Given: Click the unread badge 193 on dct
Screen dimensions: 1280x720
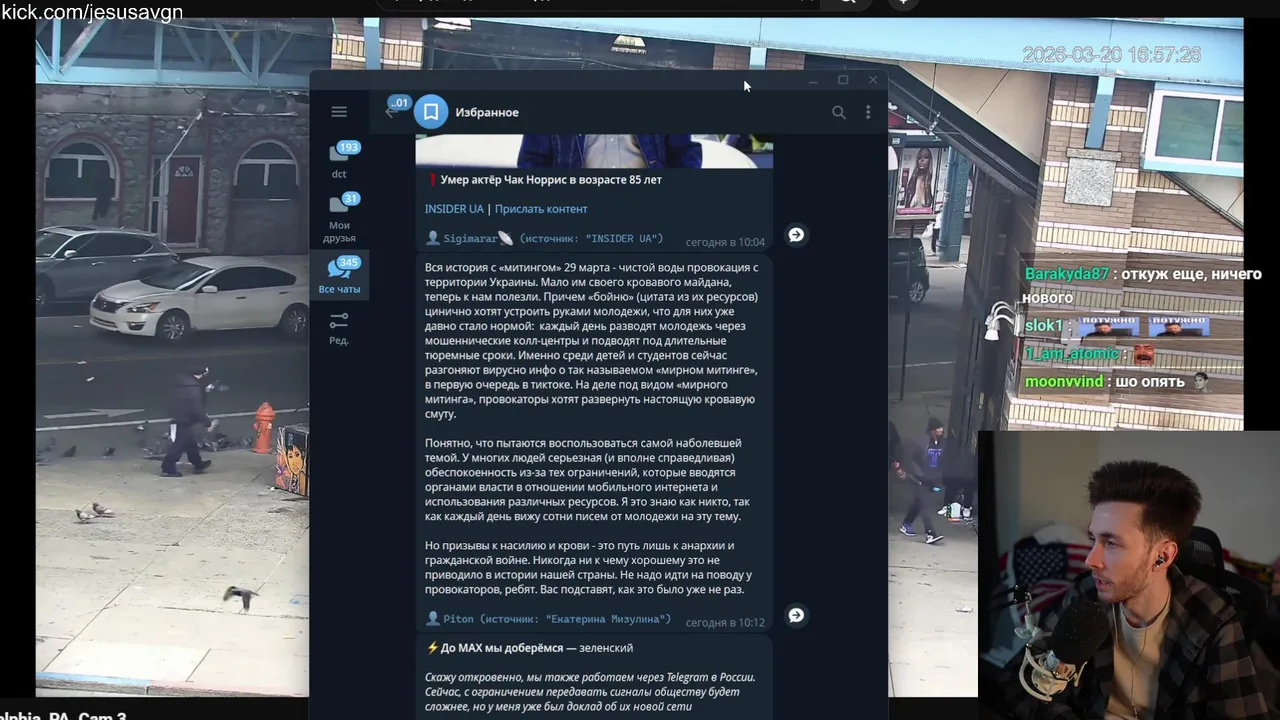Looking at the screenshot, I should [x=348, y=147].
